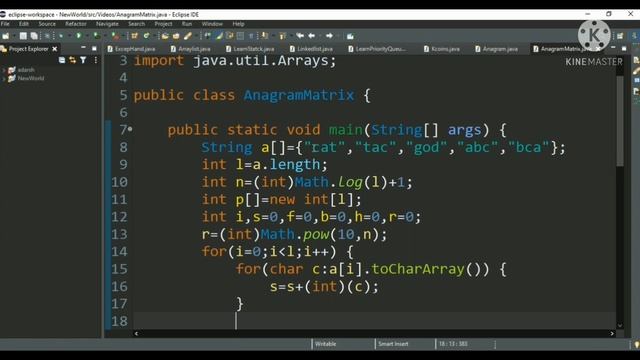Toggle Mark Occurrences highlighter icon
The height and width of the screenshot is (360, 640).
220,36
